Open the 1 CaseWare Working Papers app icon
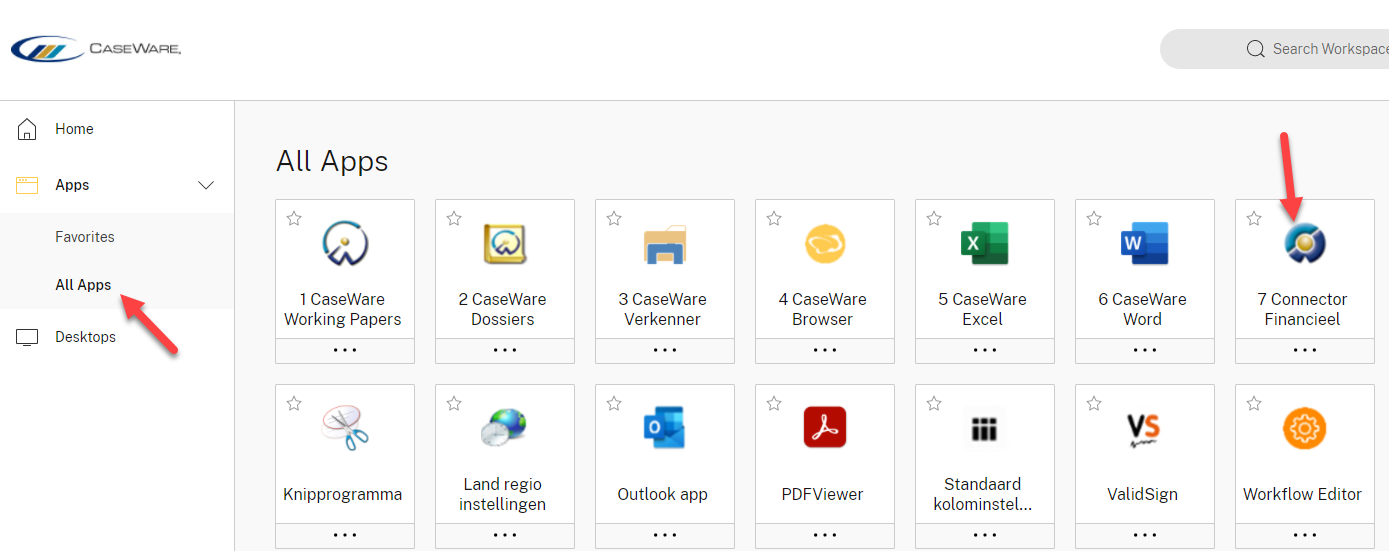This screenshot has height=551, width=1389. coord(345,243)
